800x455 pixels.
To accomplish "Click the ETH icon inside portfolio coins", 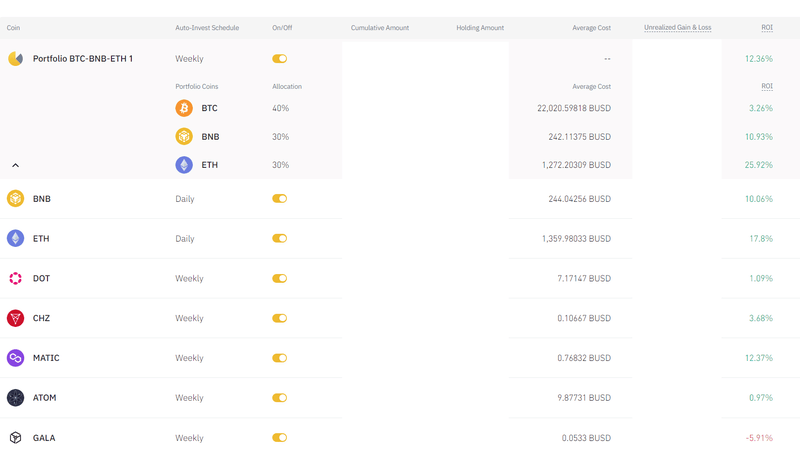I will (x=184, y=165).
